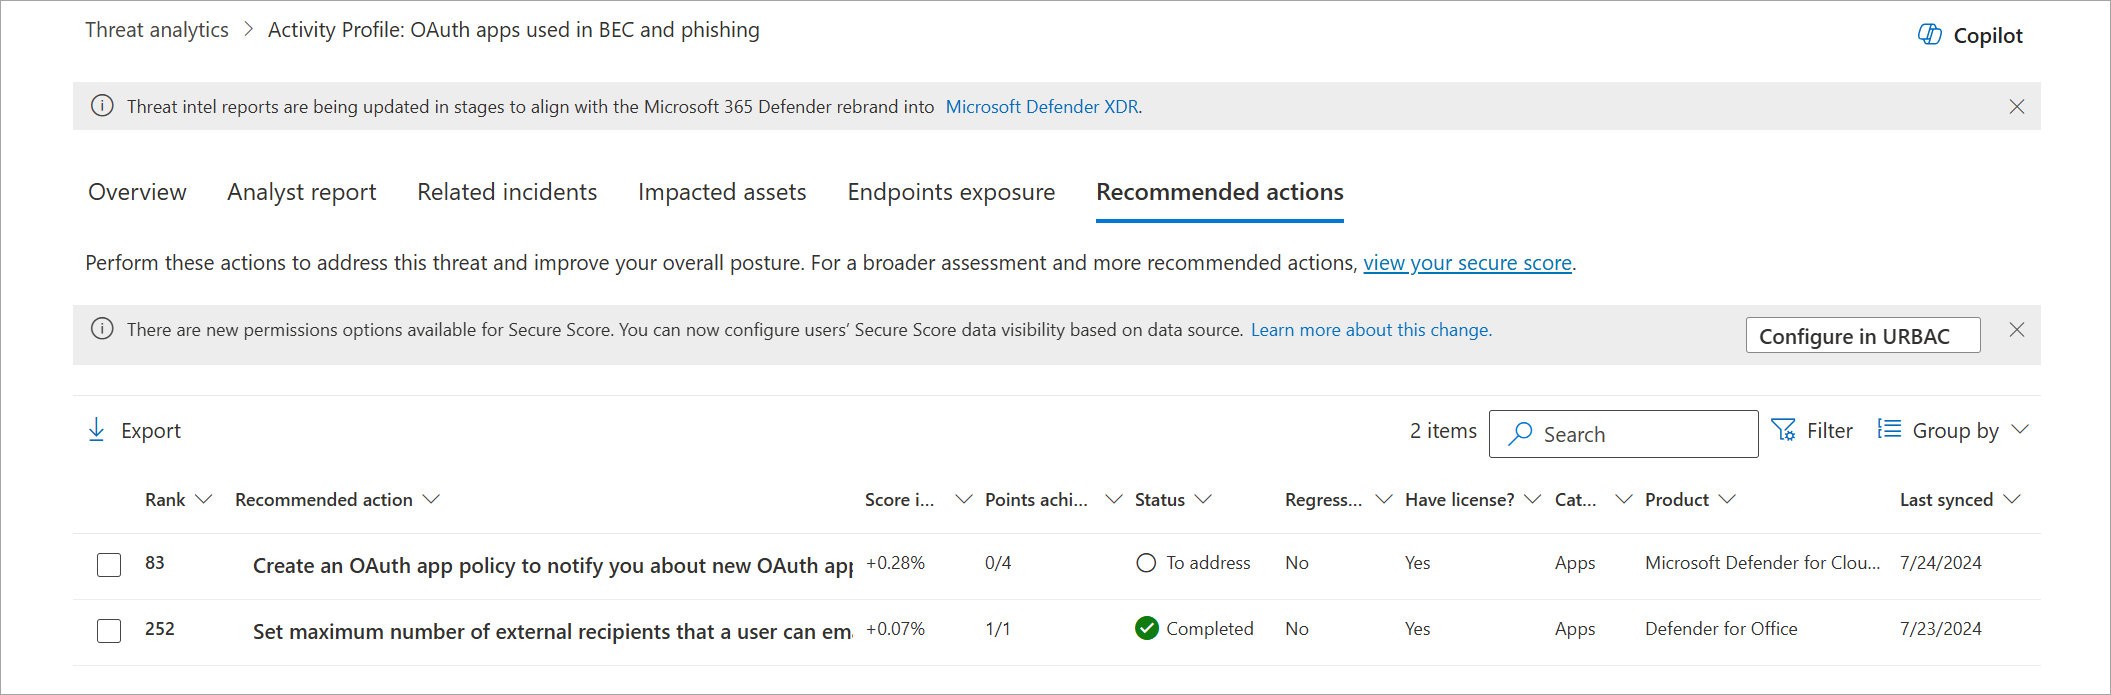The height and width of the screenshot is (695, 2111).
Task: Go to Threat analytics breadcrumb
Action: 157,30
